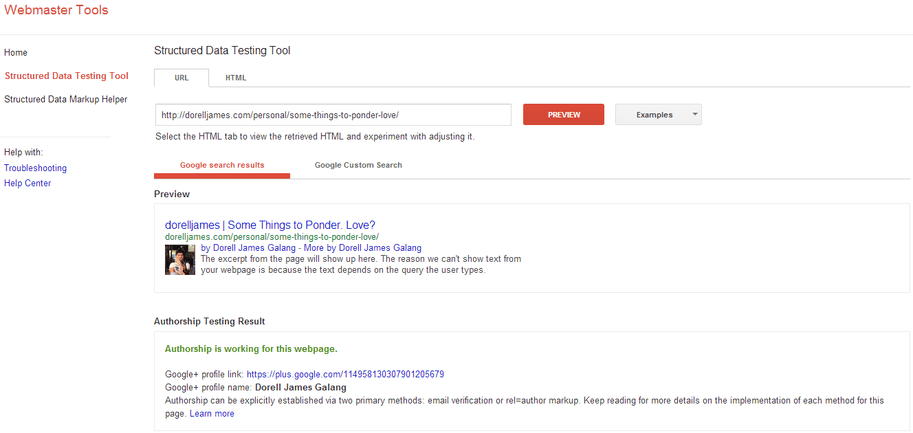Click the Learn more link
Image resolution: width=913 pixels, height=433 pixels.
pos(212,413)
